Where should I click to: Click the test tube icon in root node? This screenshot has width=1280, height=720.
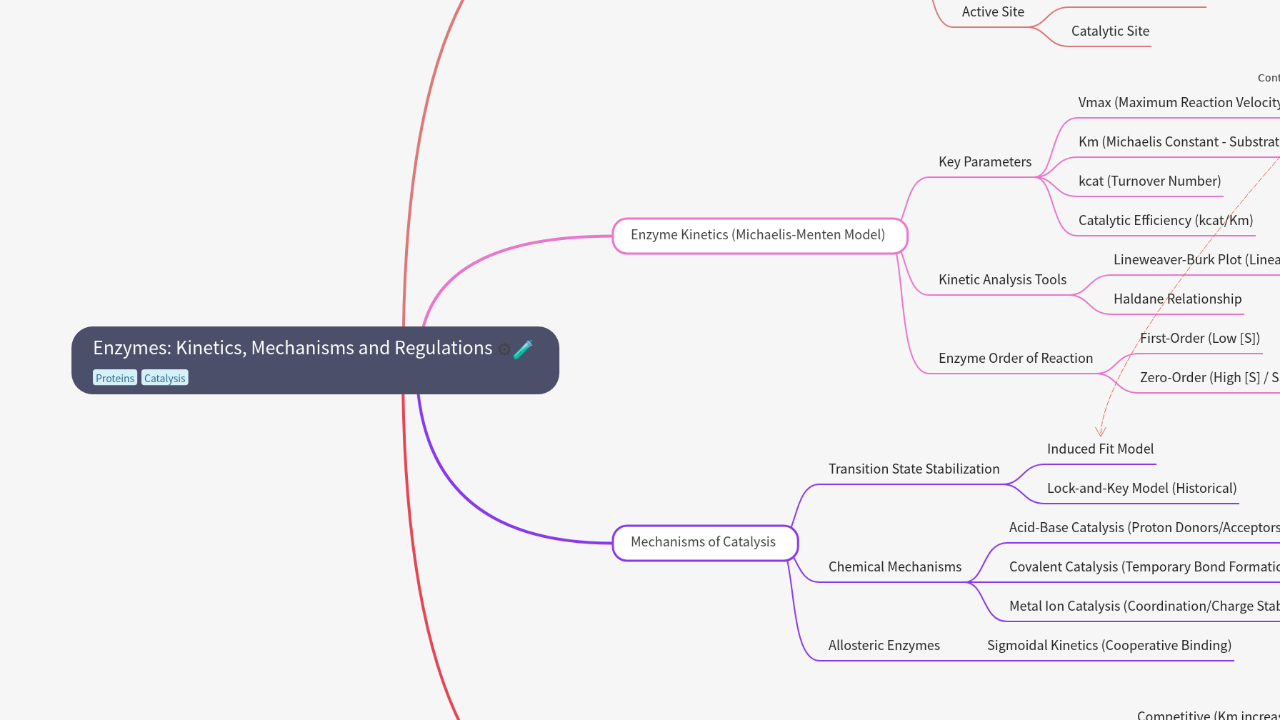click(x=523, y=349)
